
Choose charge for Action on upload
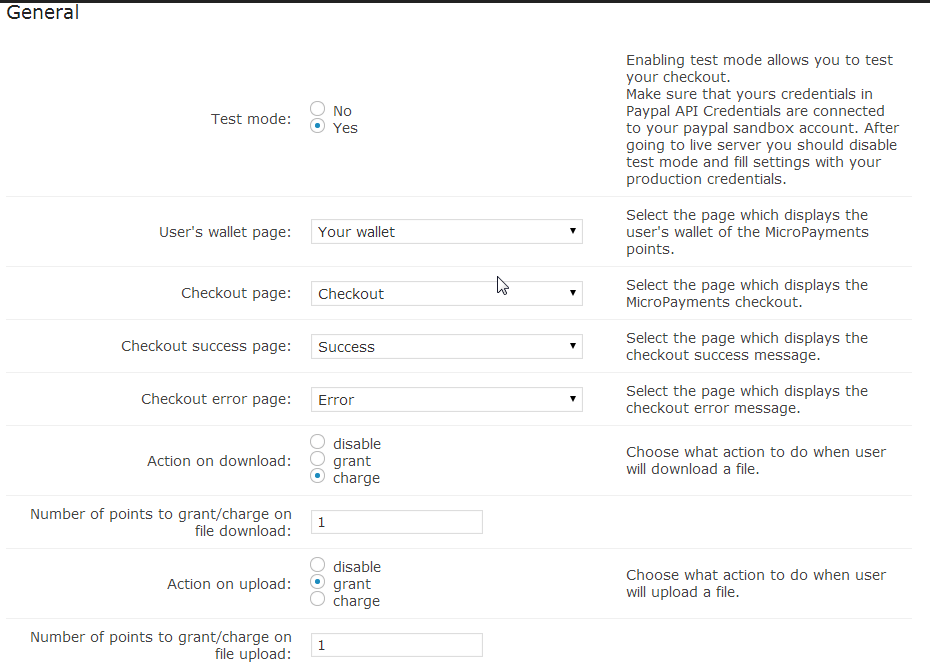(318, 599)
